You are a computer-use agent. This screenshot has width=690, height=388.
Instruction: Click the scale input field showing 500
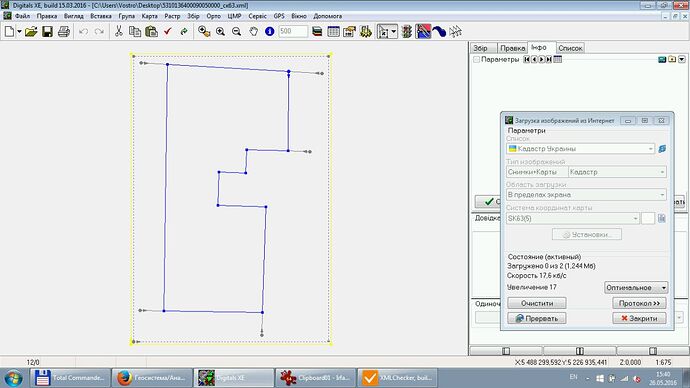tap(293, 31)
